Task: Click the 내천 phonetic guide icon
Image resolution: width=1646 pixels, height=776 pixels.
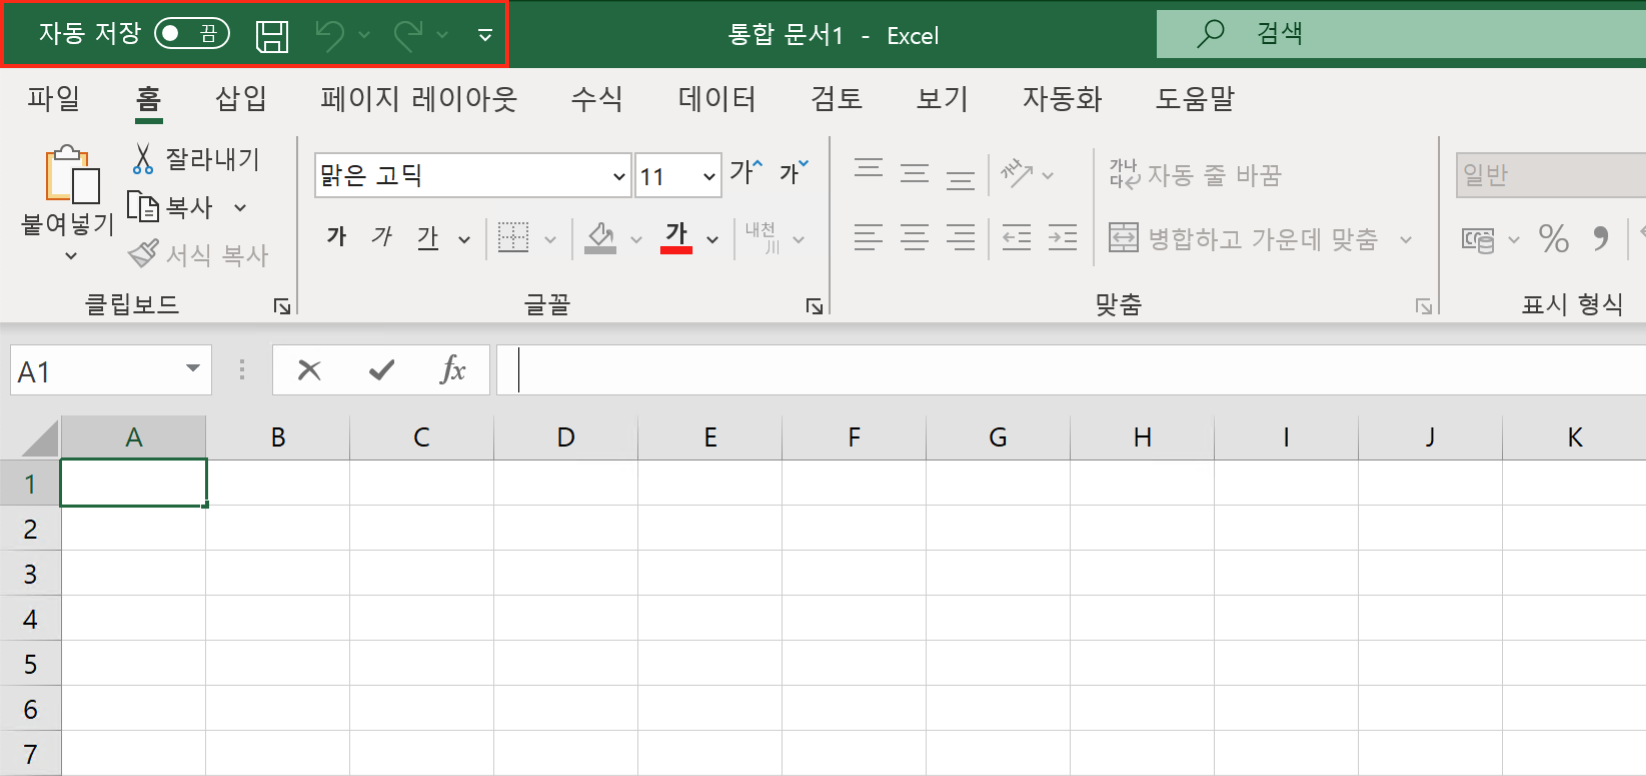Action: (763, 237)
